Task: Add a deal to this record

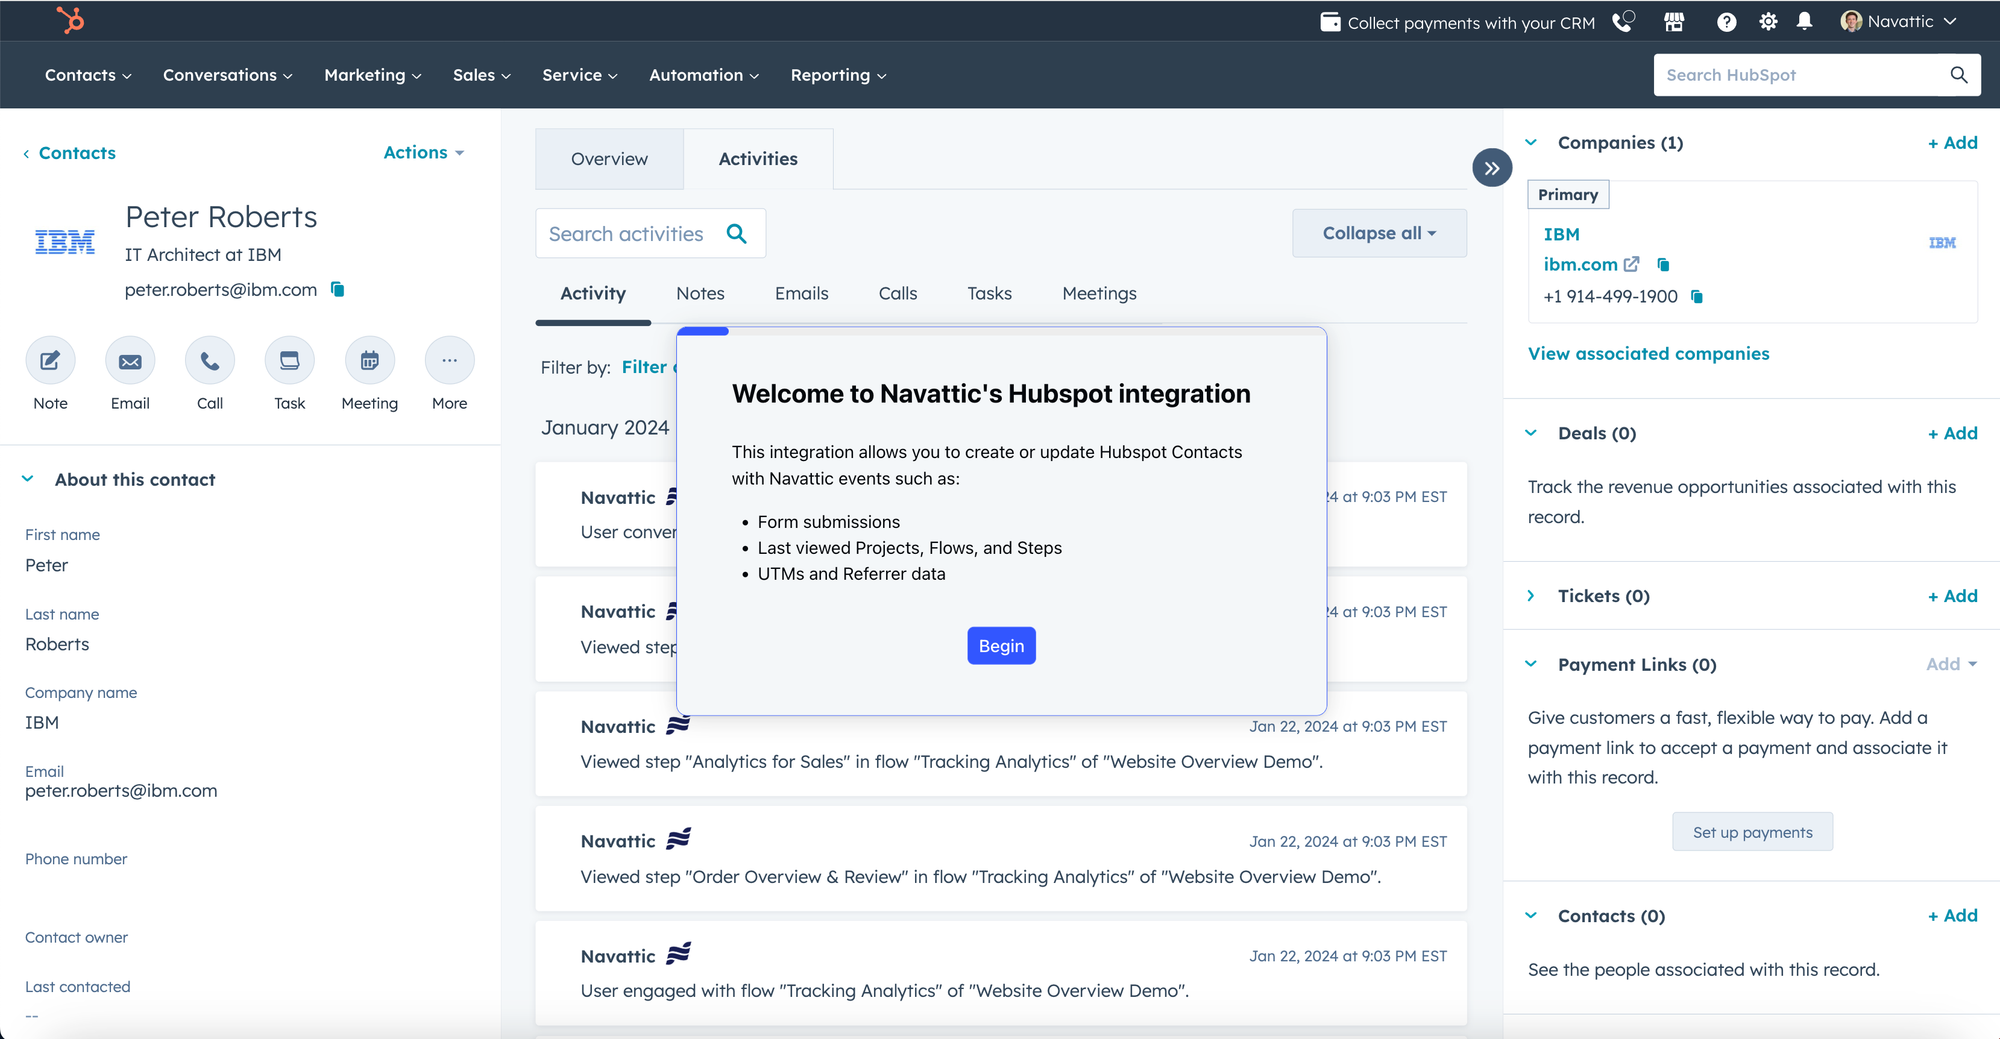Action: coord(1952,433)
